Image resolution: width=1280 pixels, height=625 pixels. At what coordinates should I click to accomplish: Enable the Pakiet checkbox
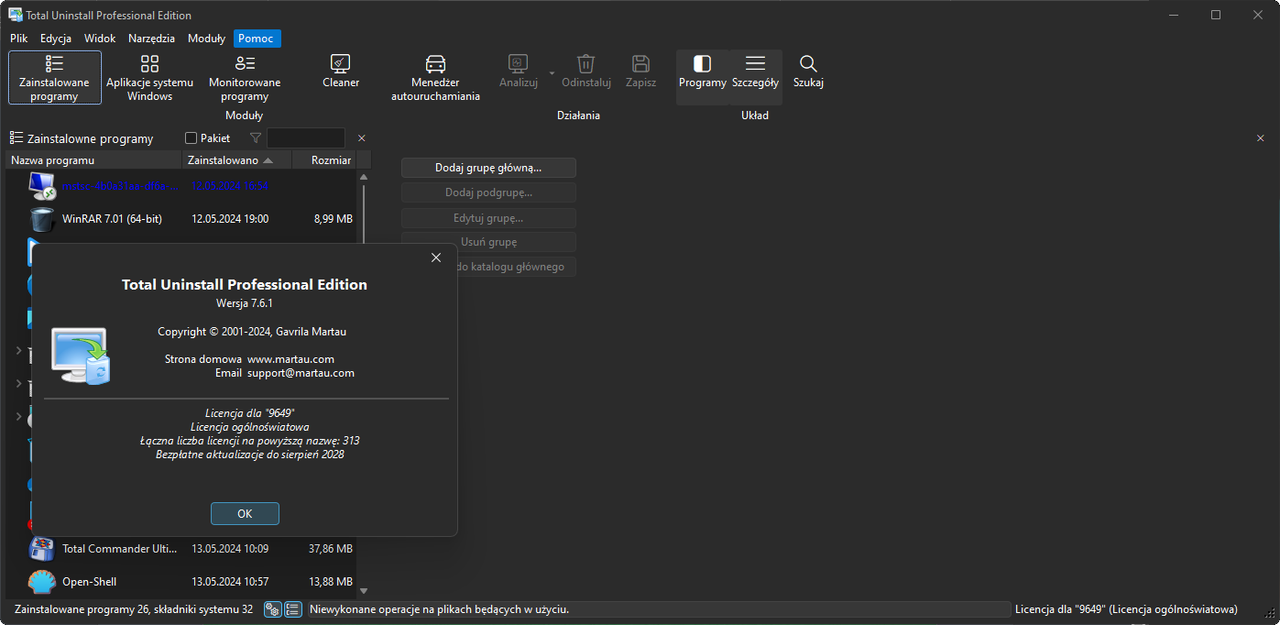point(192,138)
